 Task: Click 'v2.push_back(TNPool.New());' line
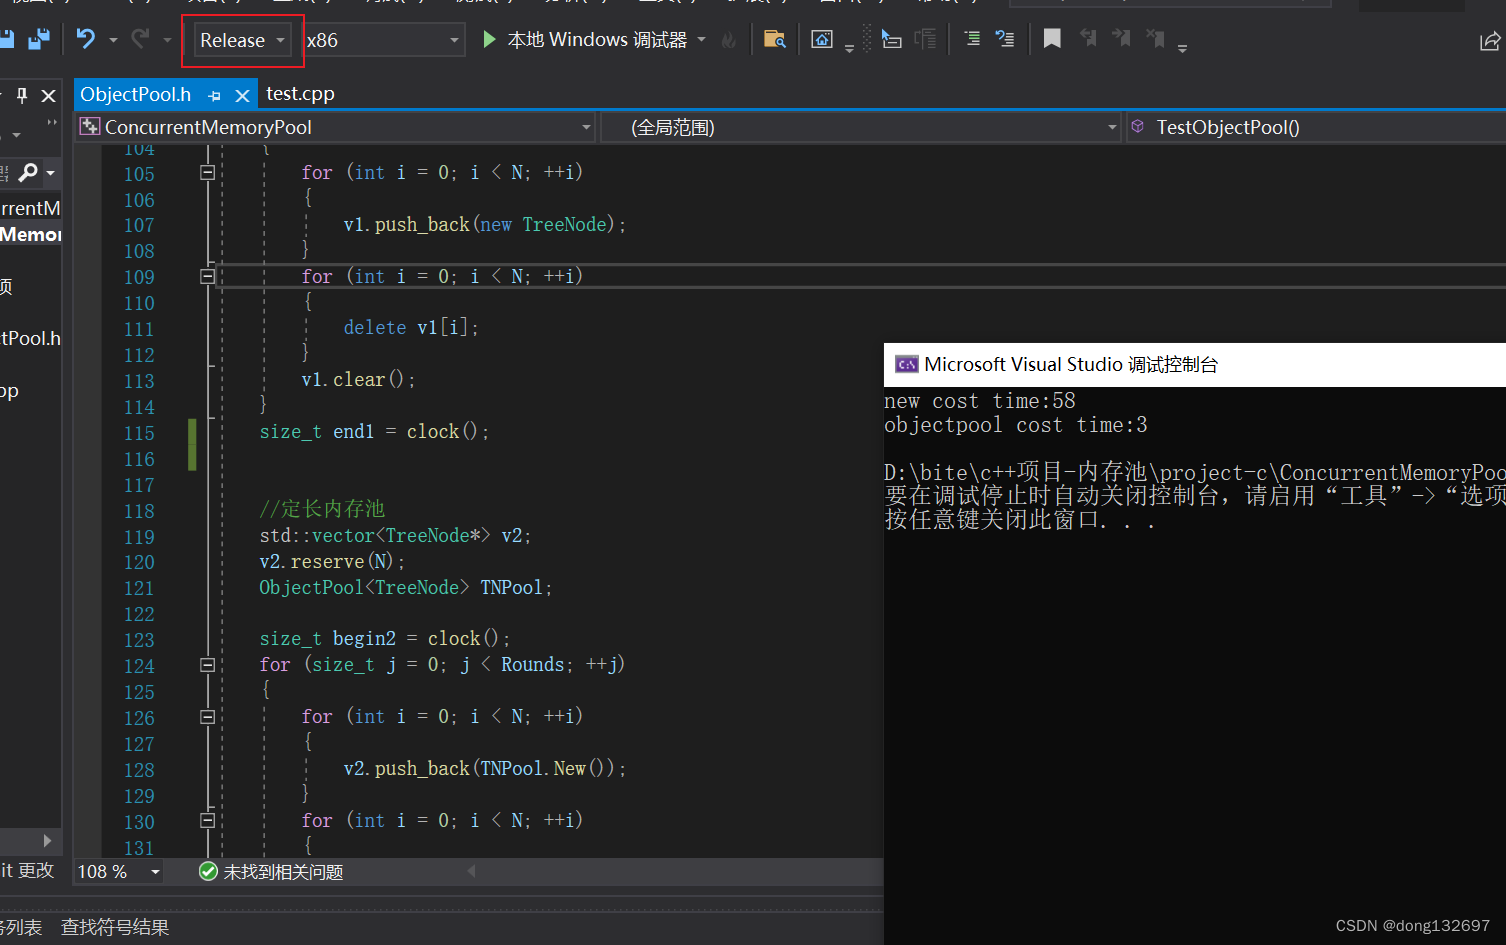(484, 769)
